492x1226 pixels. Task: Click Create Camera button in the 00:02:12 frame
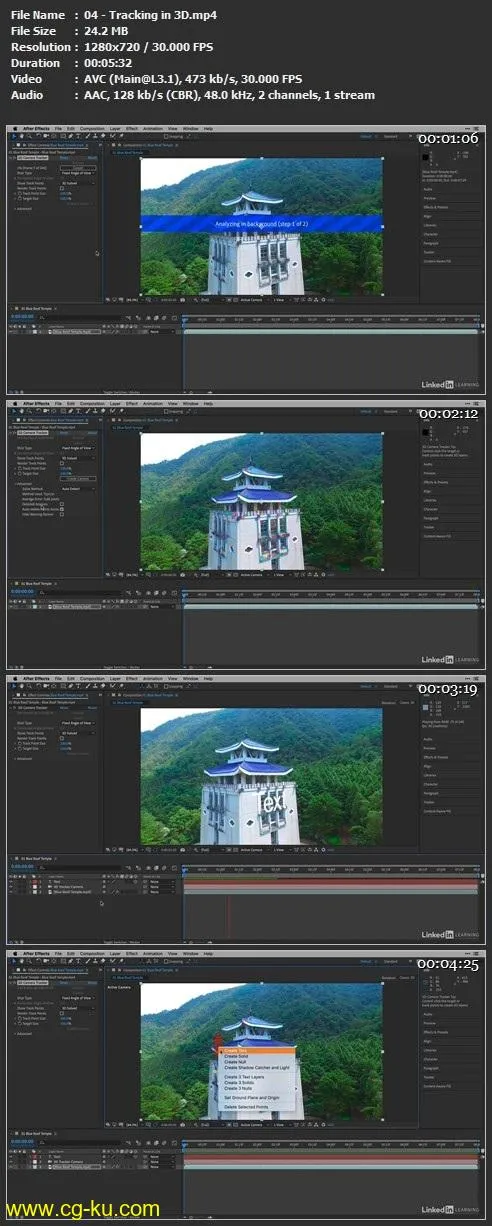point(78,479)
